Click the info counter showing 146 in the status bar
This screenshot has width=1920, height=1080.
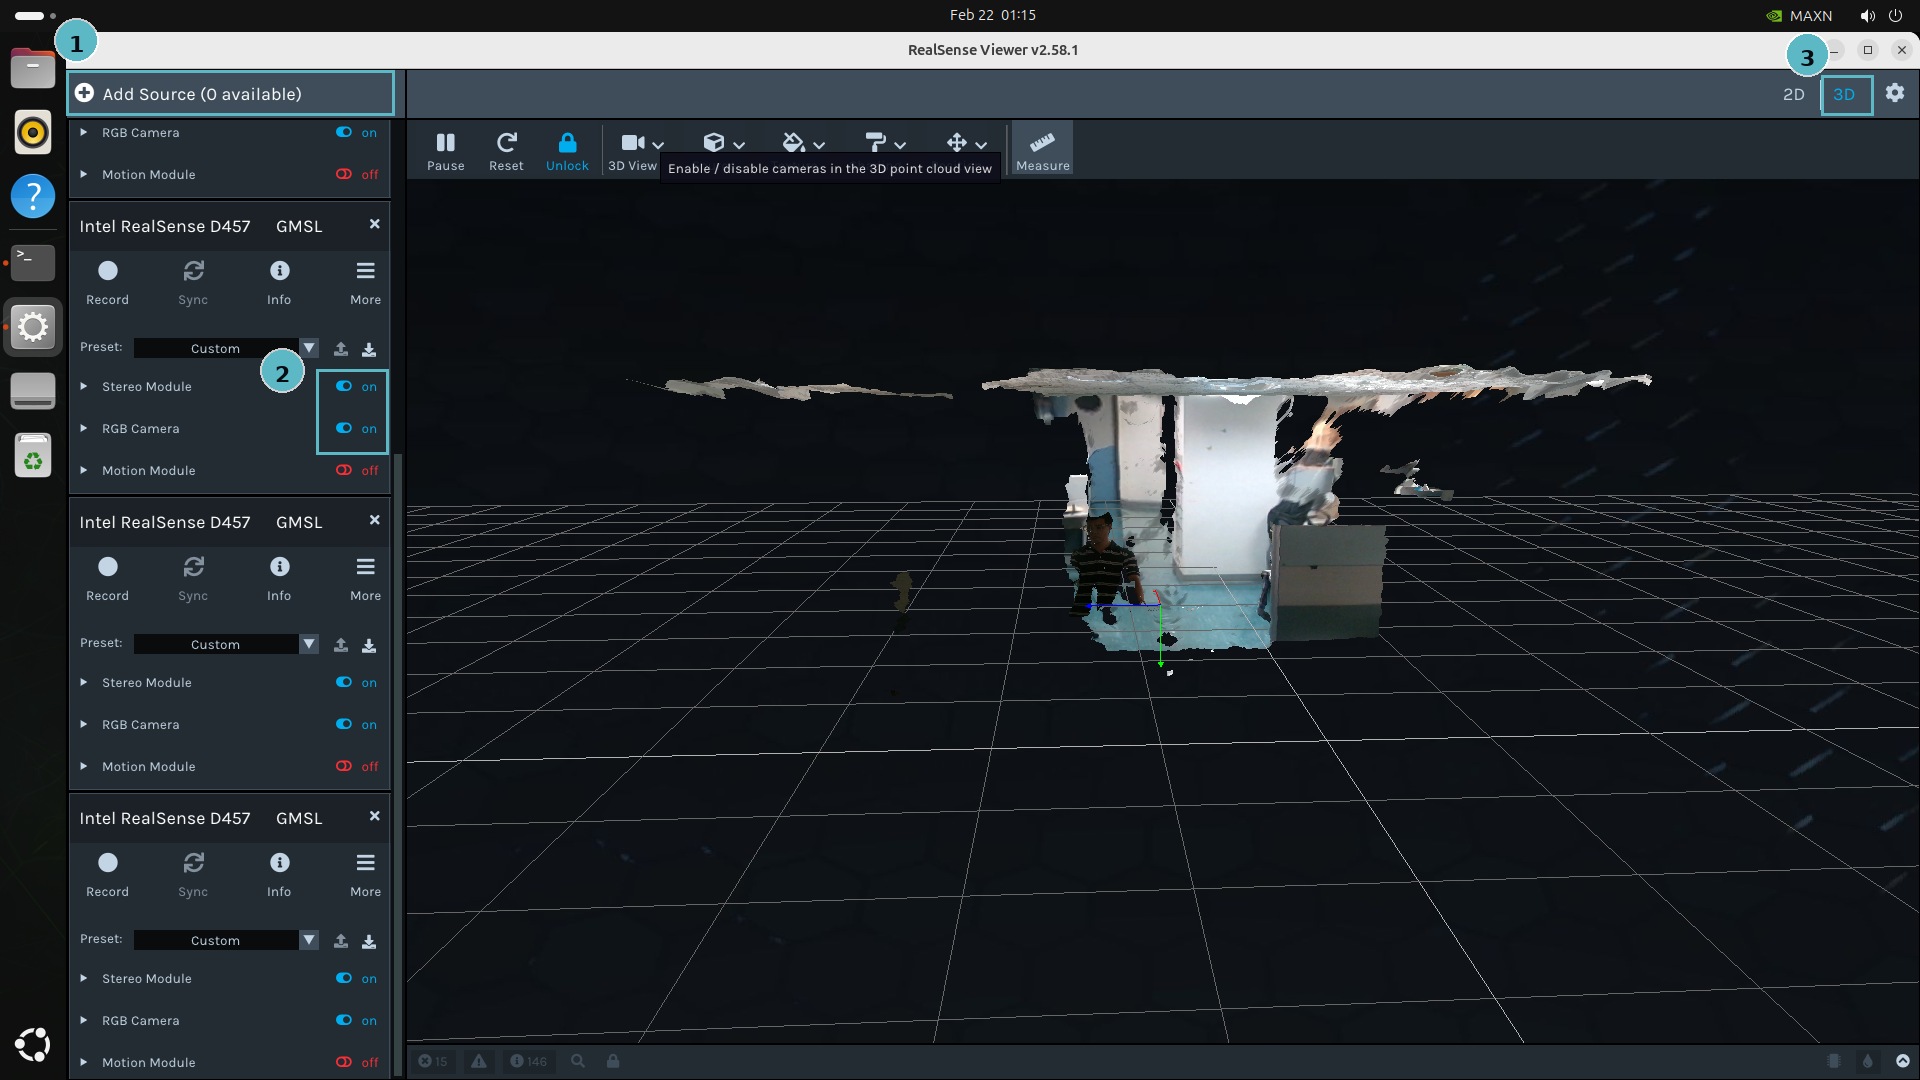tap(528, 1061)
